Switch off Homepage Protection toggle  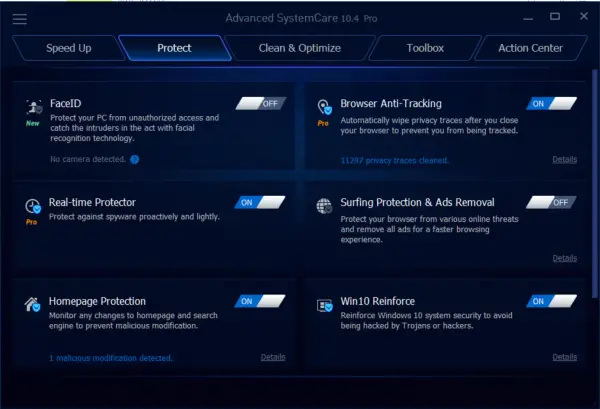[x=260, y=301]
